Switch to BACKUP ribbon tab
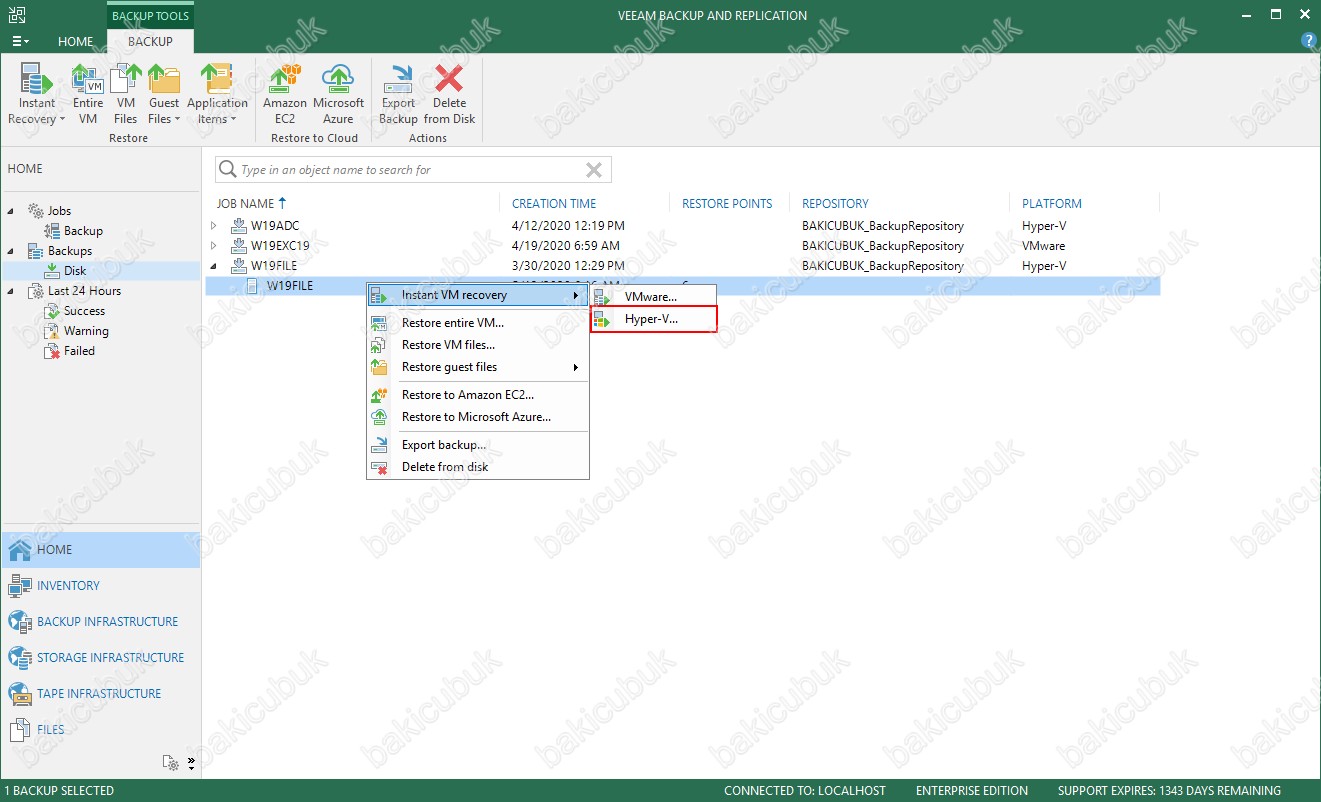 [x=150, y=41]
